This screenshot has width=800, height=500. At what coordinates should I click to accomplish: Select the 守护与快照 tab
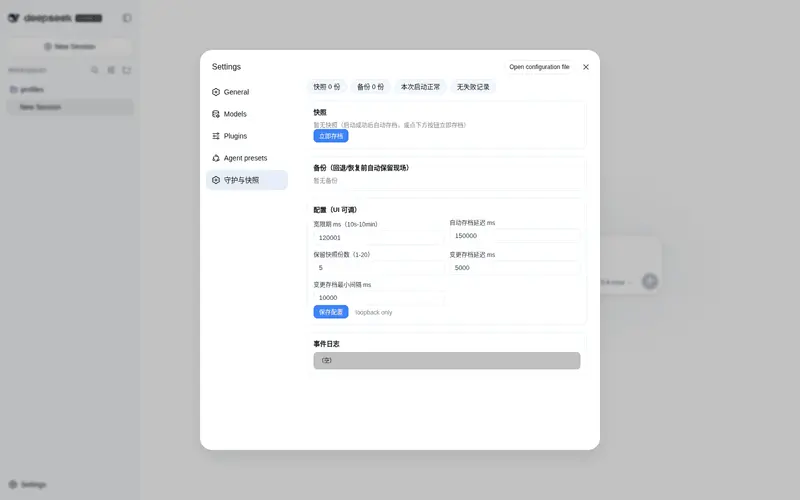[247, 180]
